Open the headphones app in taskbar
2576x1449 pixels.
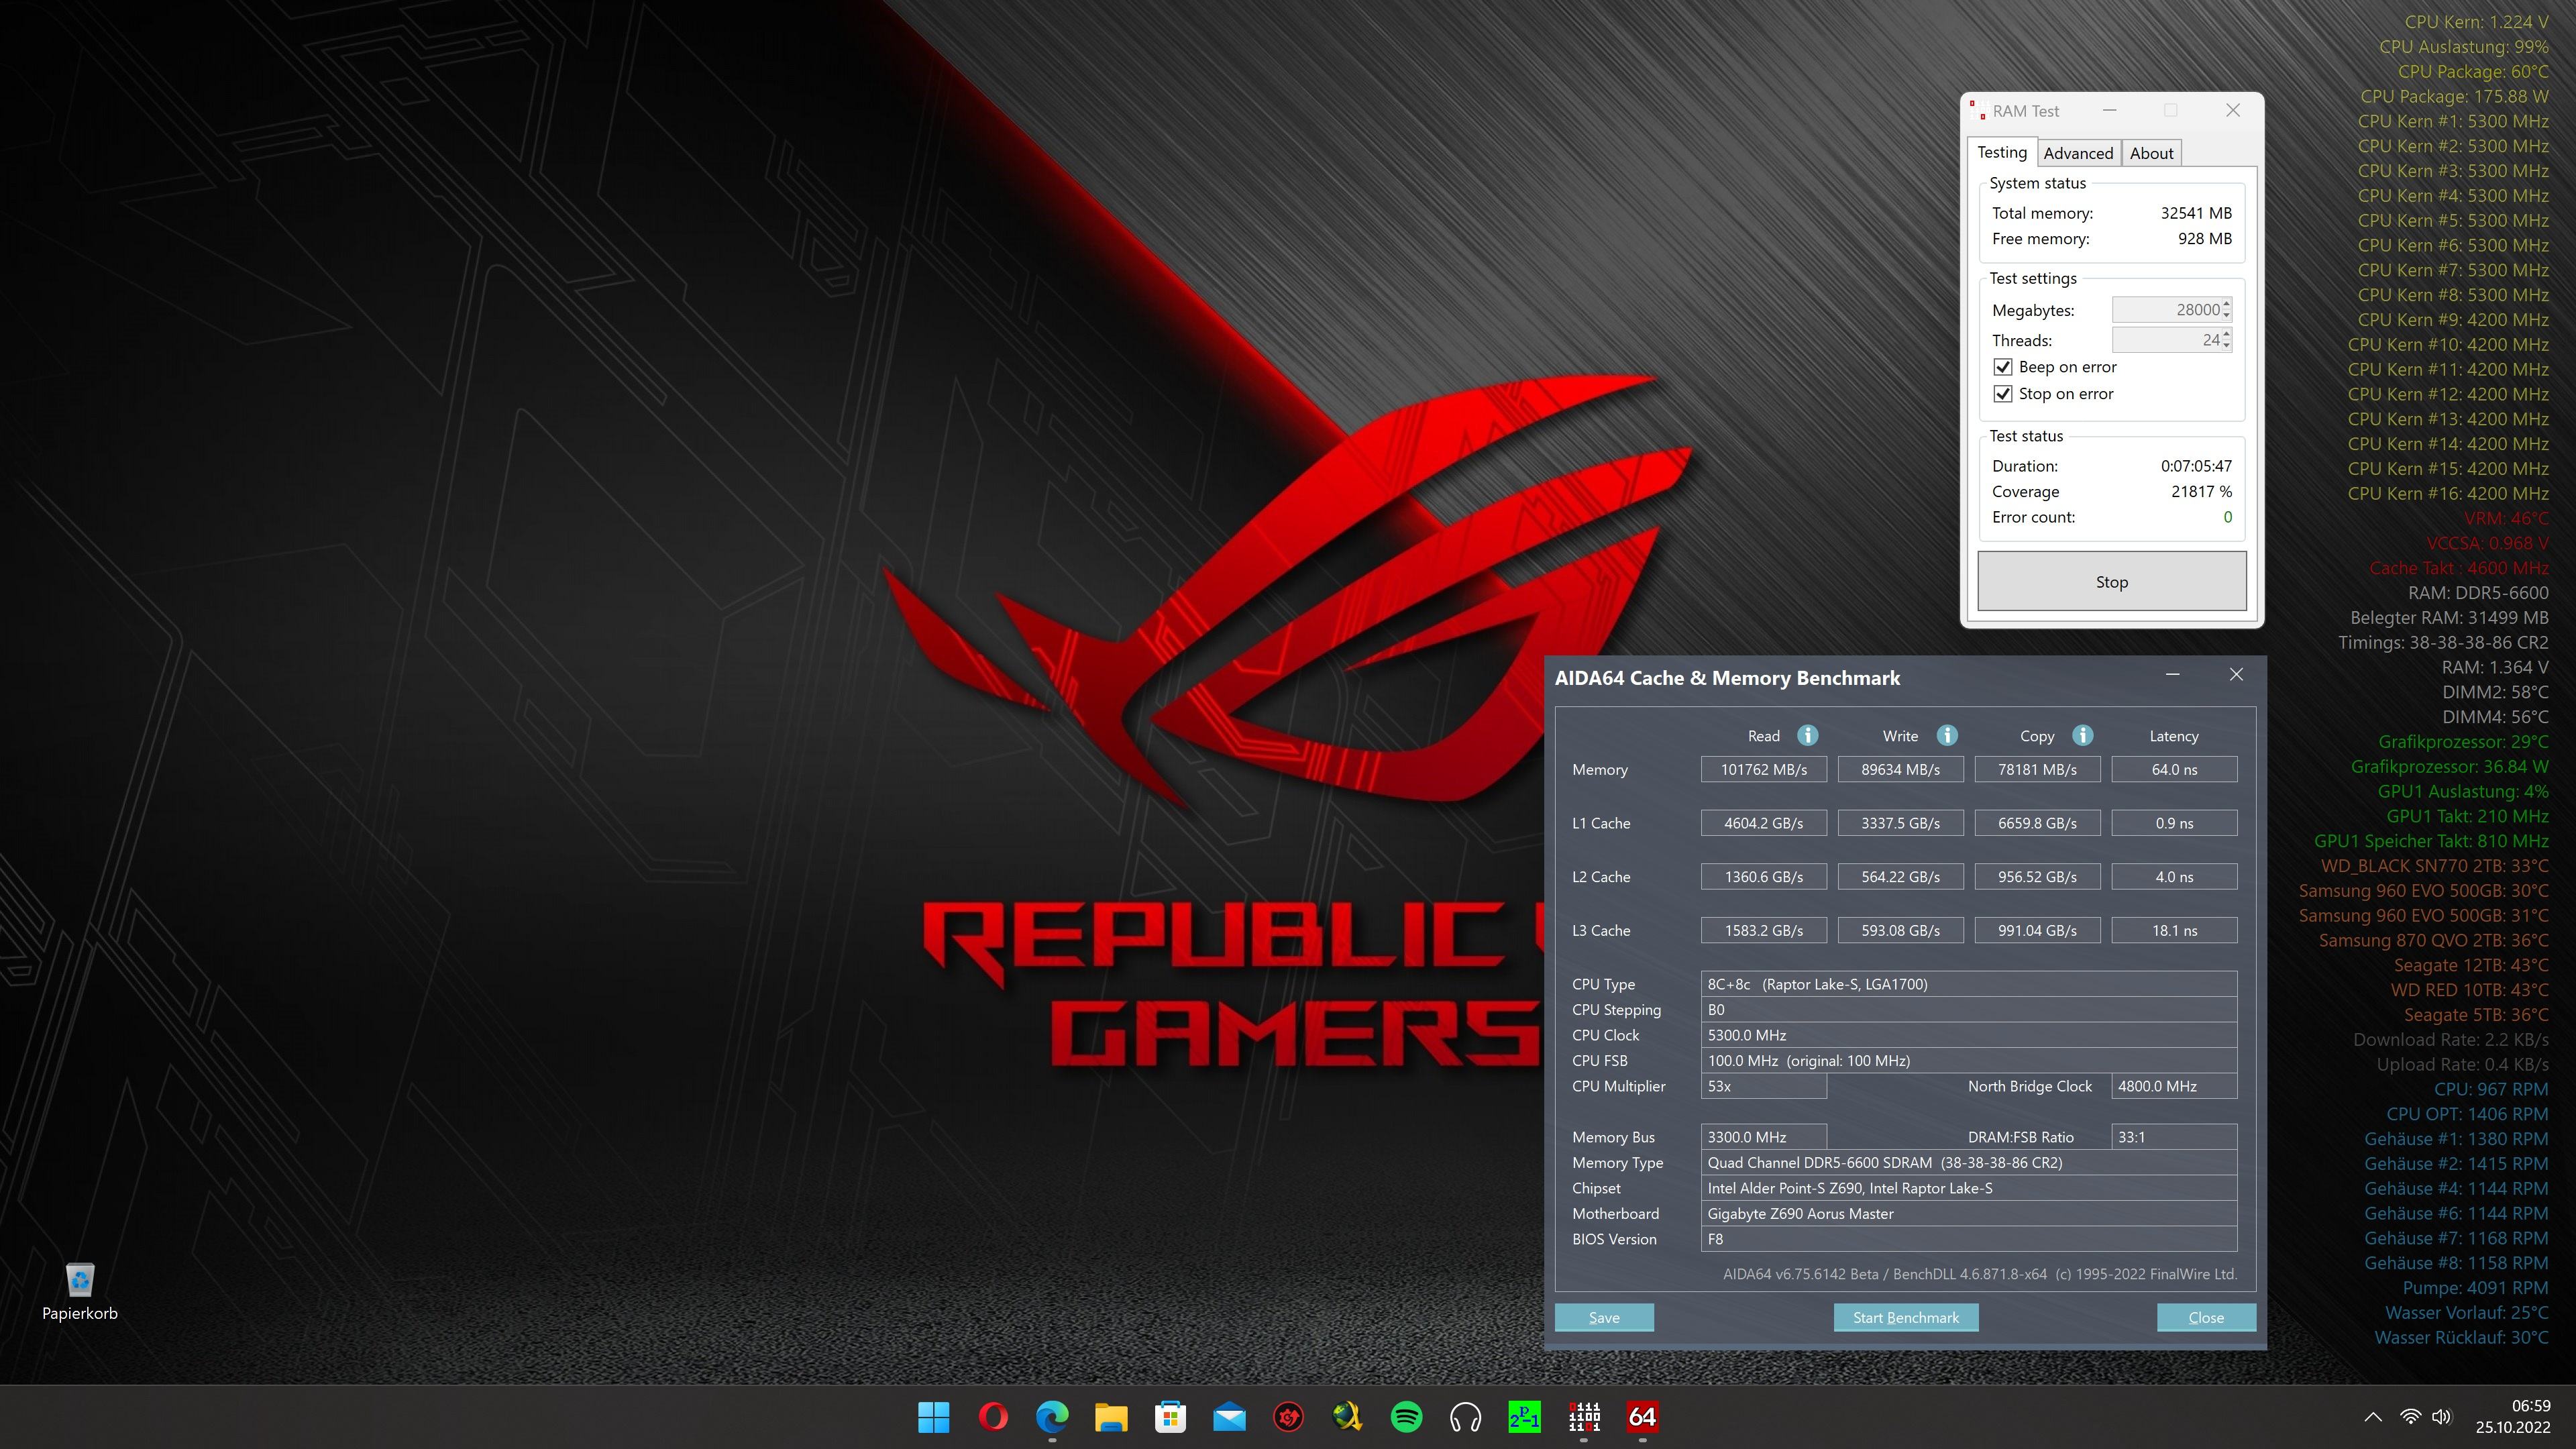point(1465,1417)
